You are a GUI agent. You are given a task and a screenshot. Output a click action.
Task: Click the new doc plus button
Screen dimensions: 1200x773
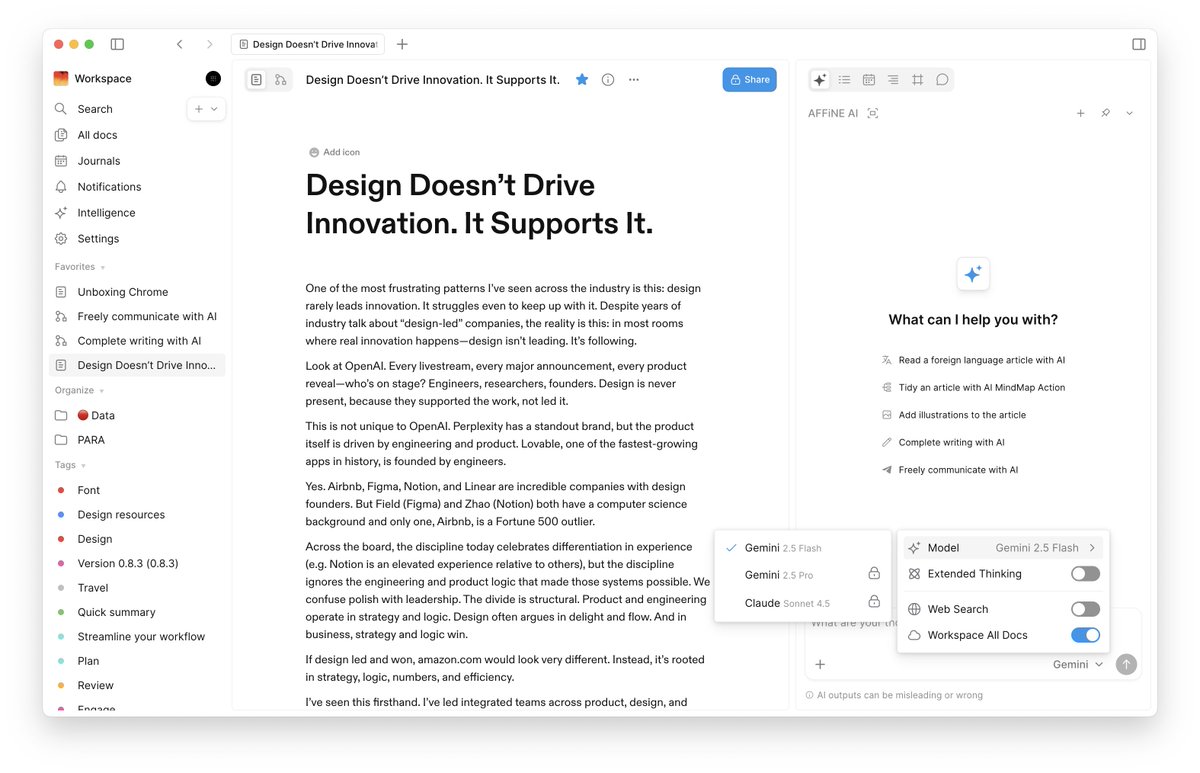tap(199, 109)
